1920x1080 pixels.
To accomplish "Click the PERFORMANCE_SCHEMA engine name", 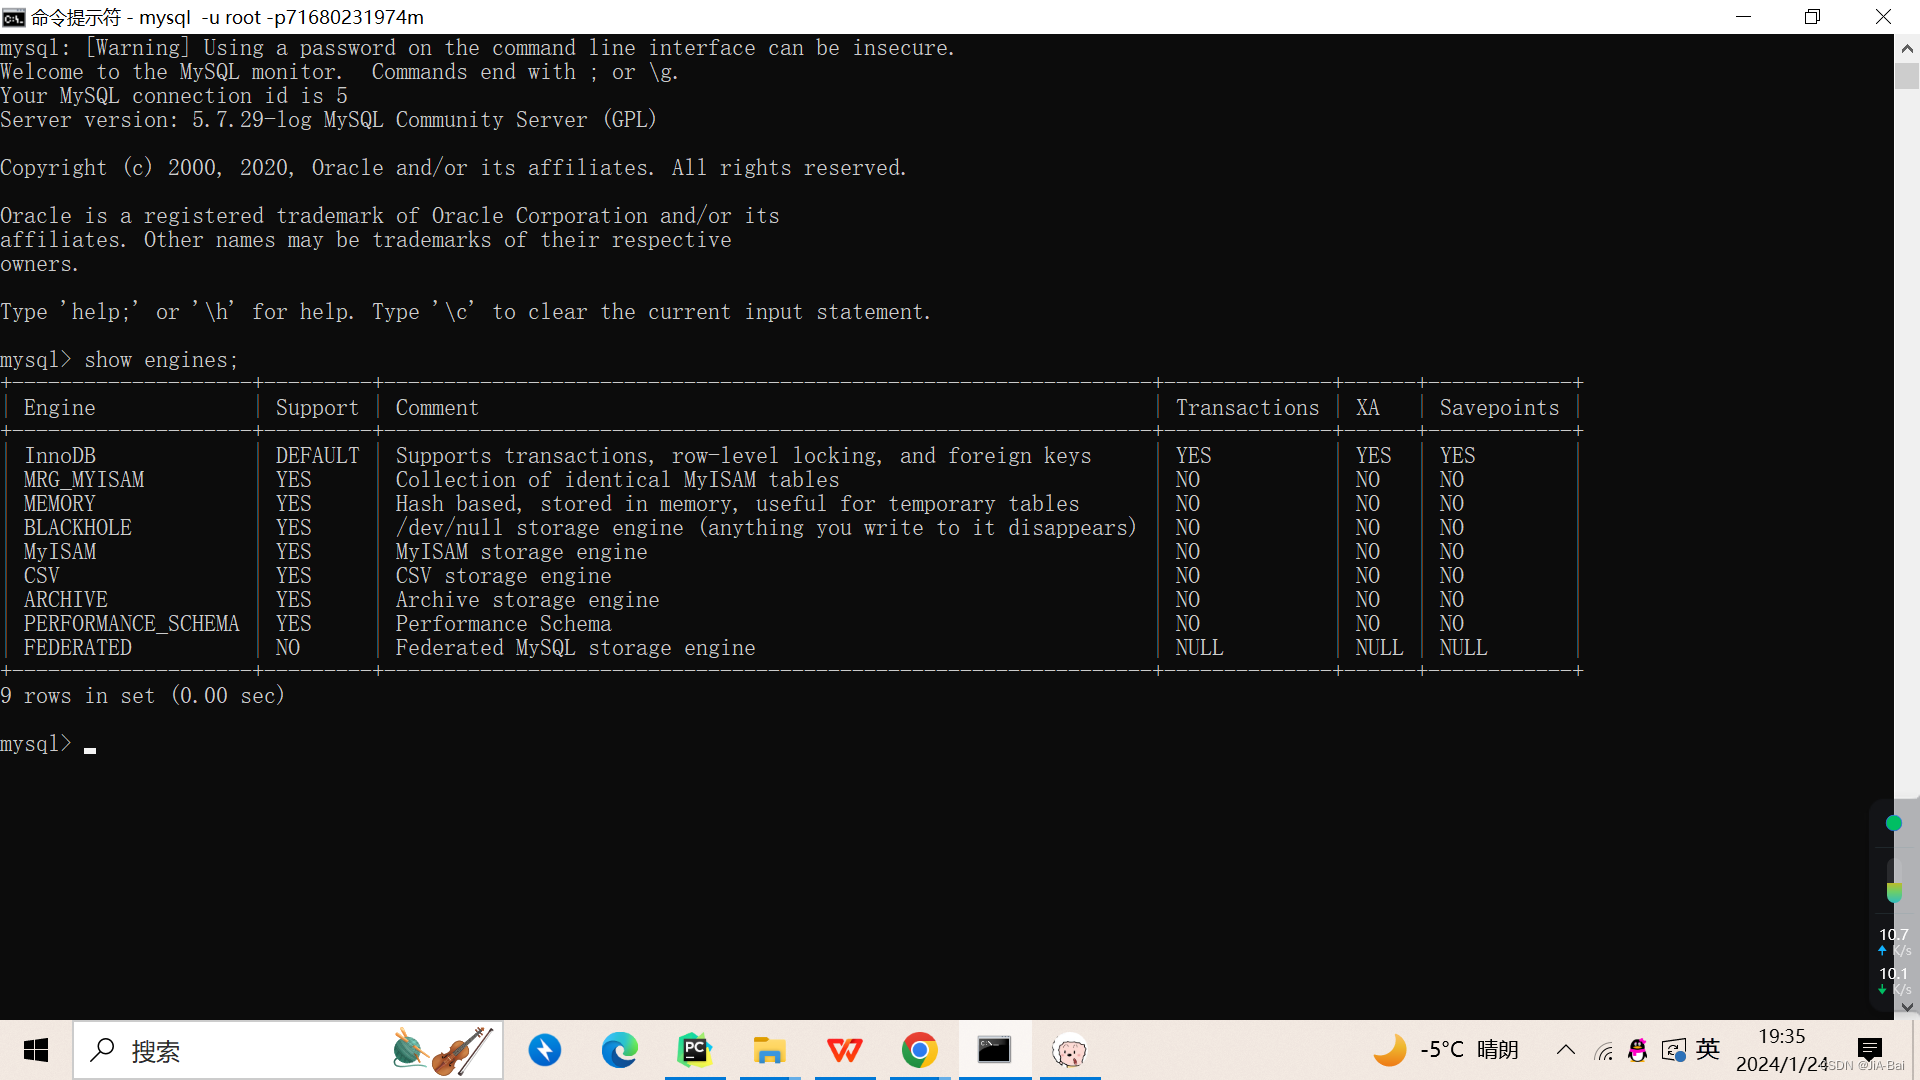I will (x=132, y=624).
